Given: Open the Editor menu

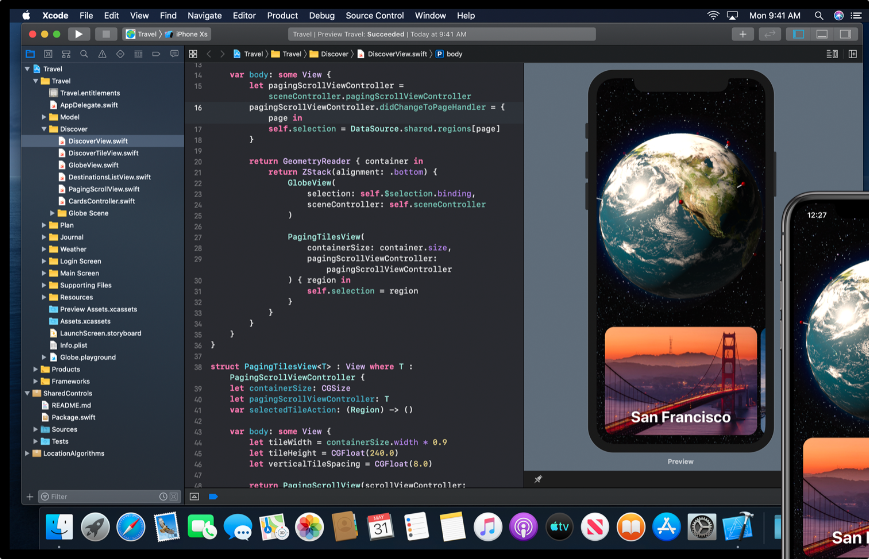Looking at the screenshot, I should coord(244,16).
